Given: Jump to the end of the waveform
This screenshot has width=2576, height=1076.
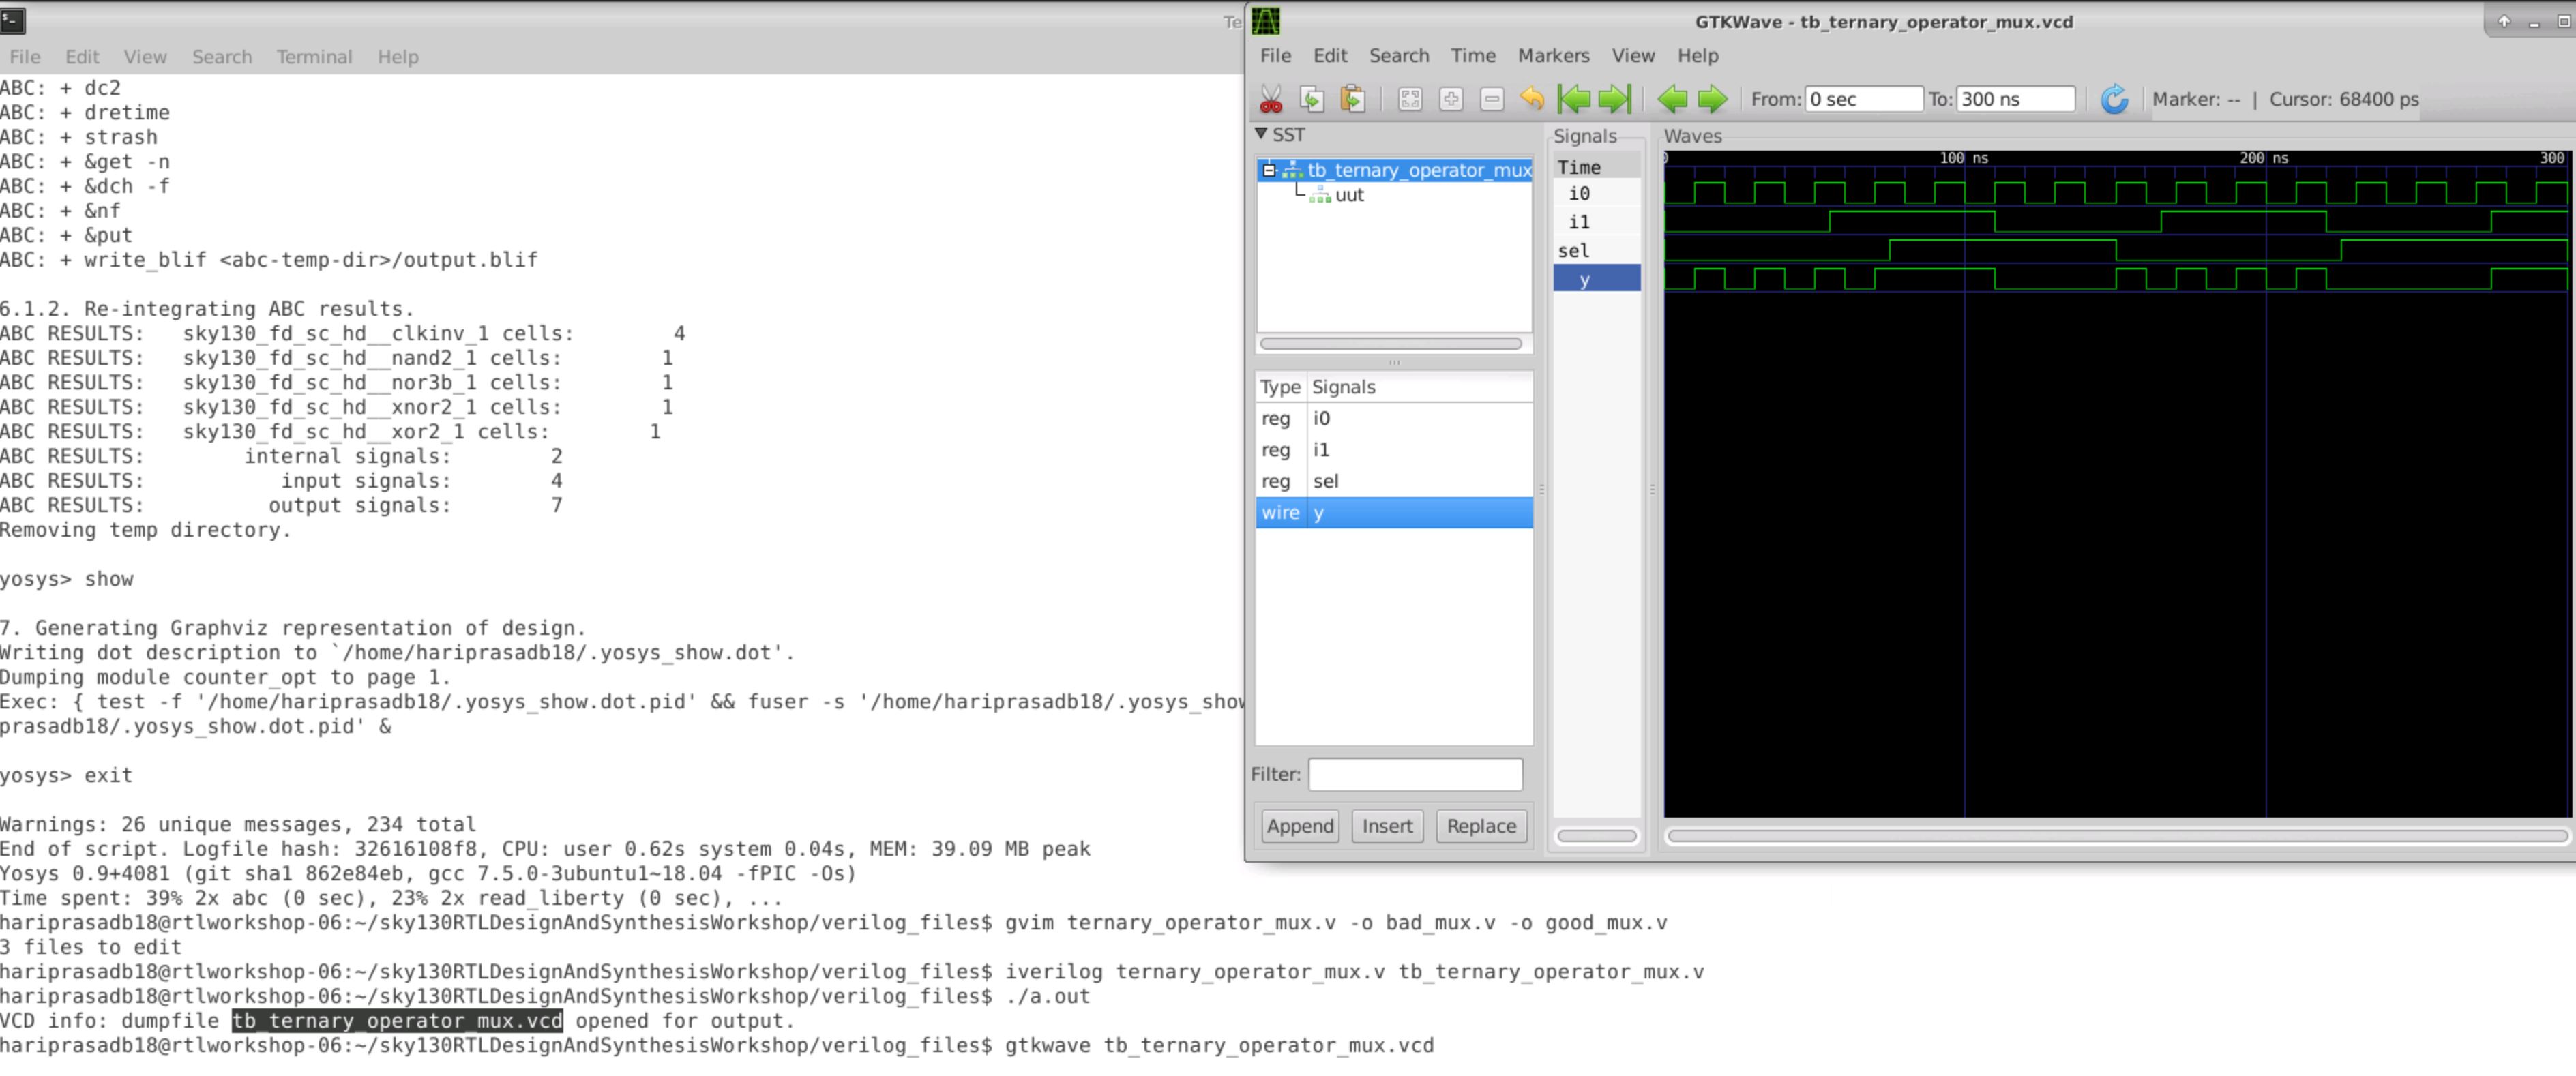Looking at the screenshot, I should 1612,99.
